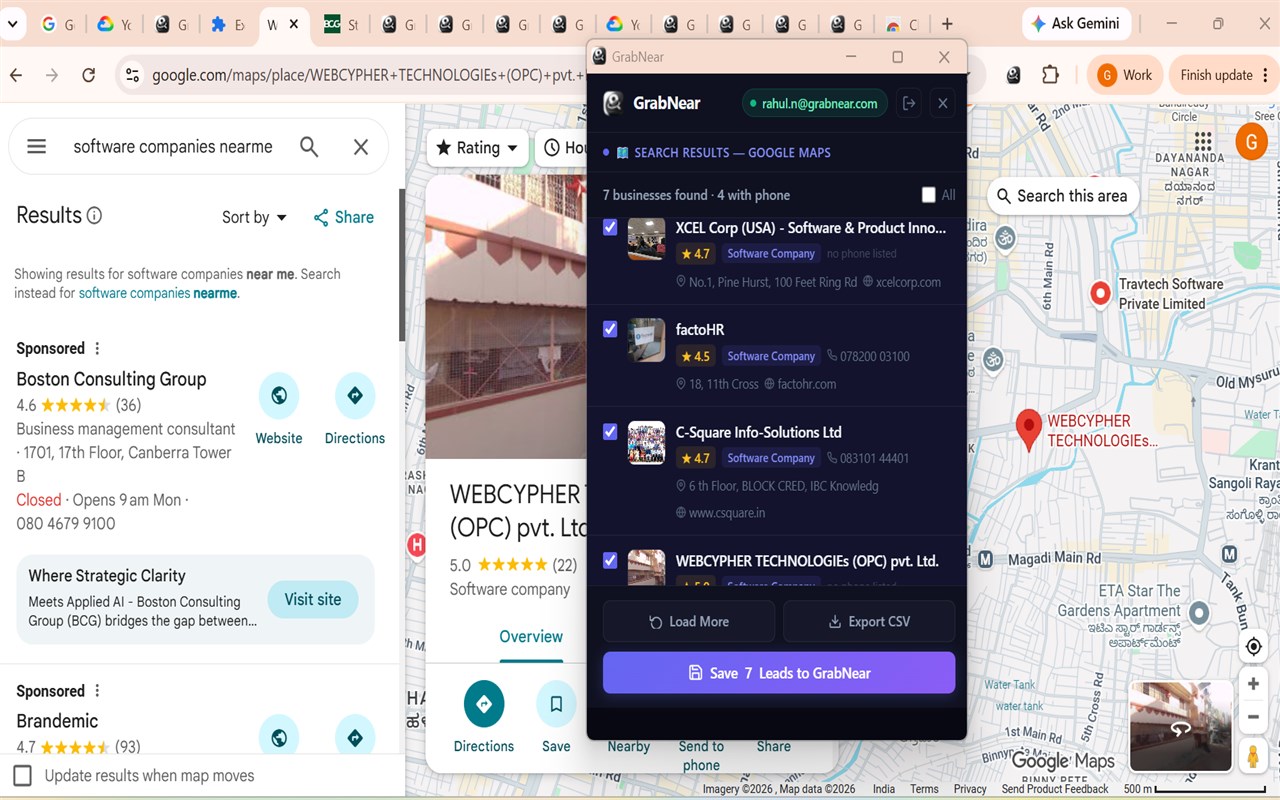Click Send Product Feedback in map footer
The image size is (1280, 800).
point(1055,789)
